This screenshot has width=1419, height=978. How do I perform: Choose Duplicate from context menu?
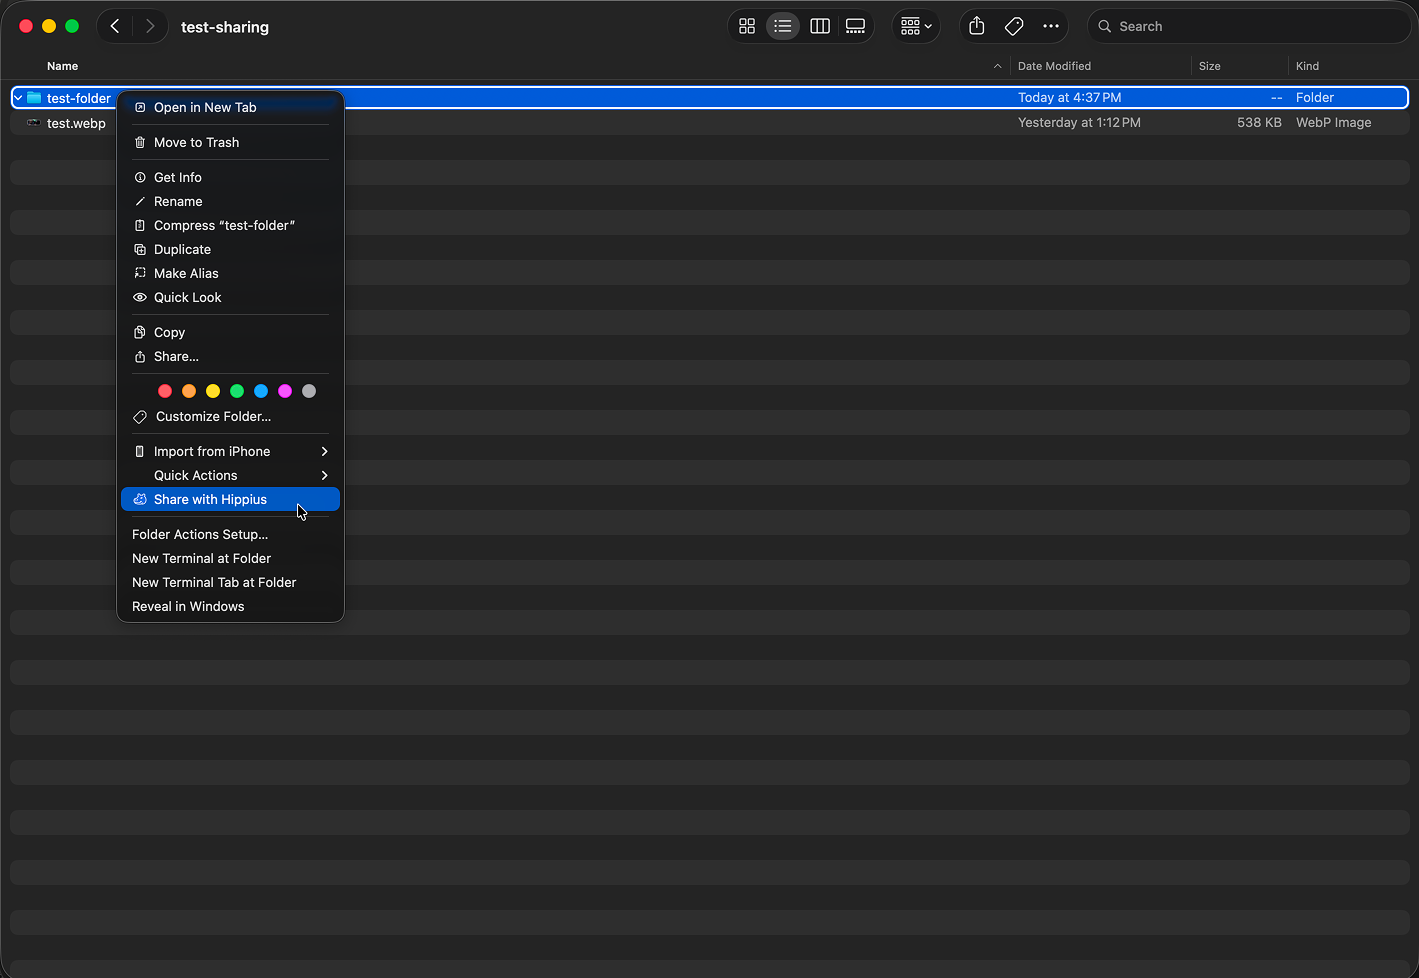(230, 249)
